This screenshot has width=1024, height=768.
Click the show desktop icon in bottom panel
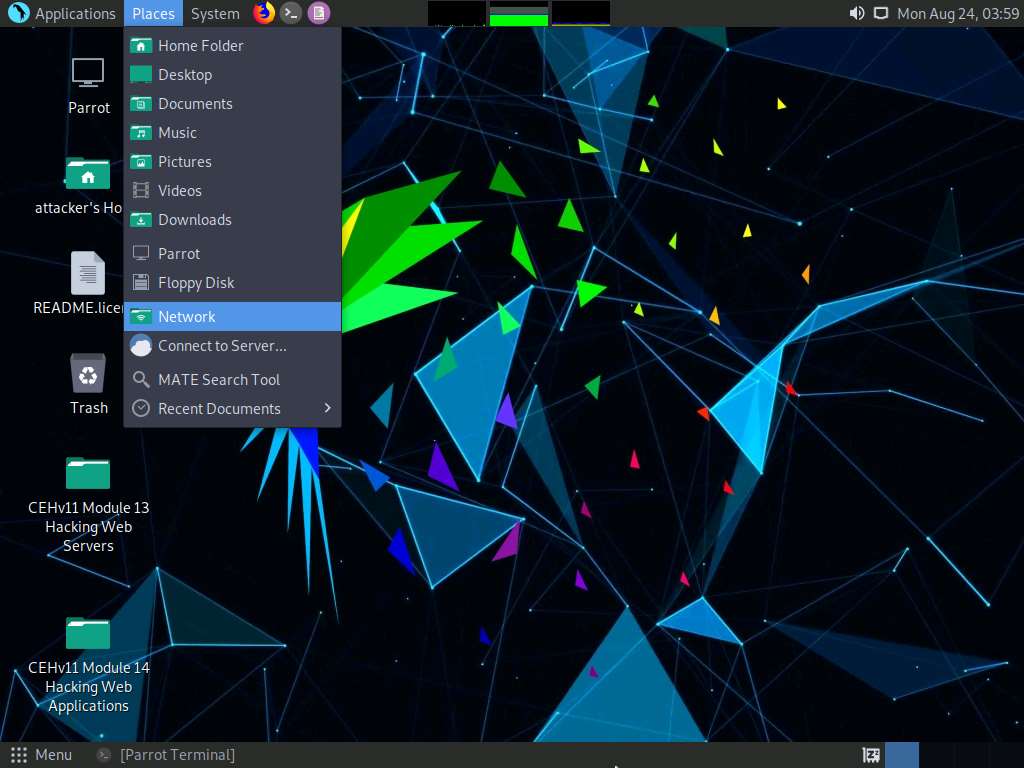871,755
